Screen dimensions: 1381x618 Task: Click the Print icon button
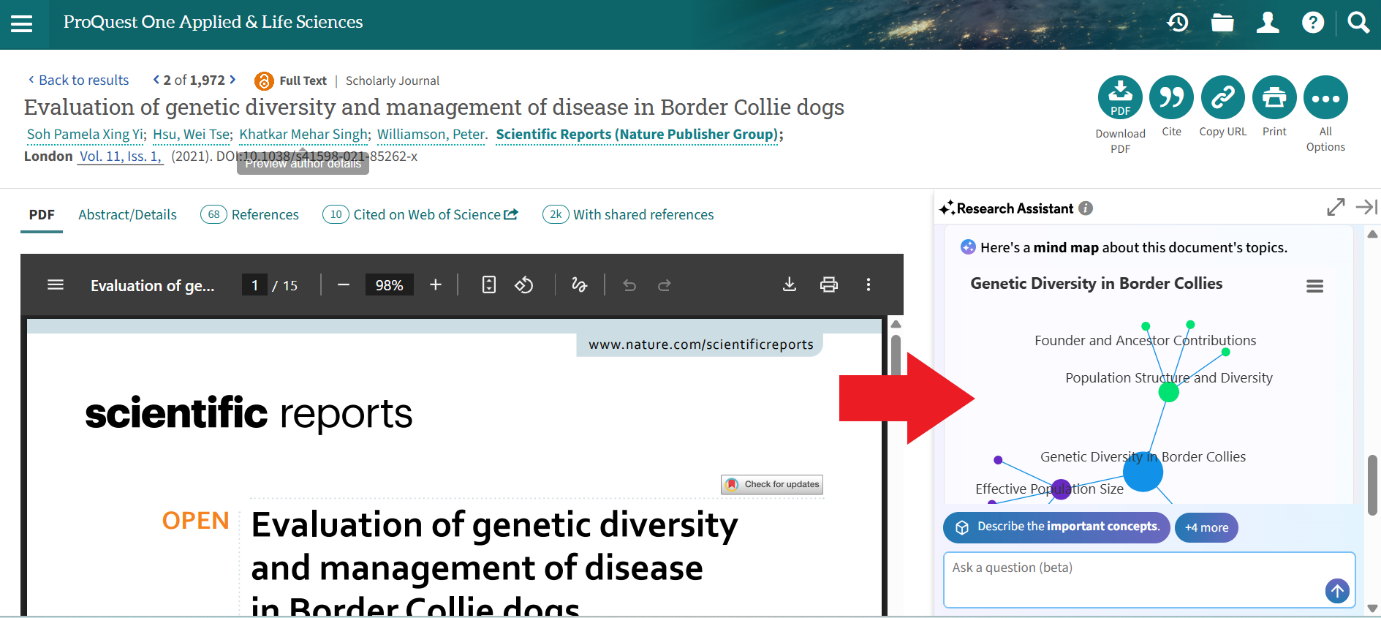point(1274,98)
